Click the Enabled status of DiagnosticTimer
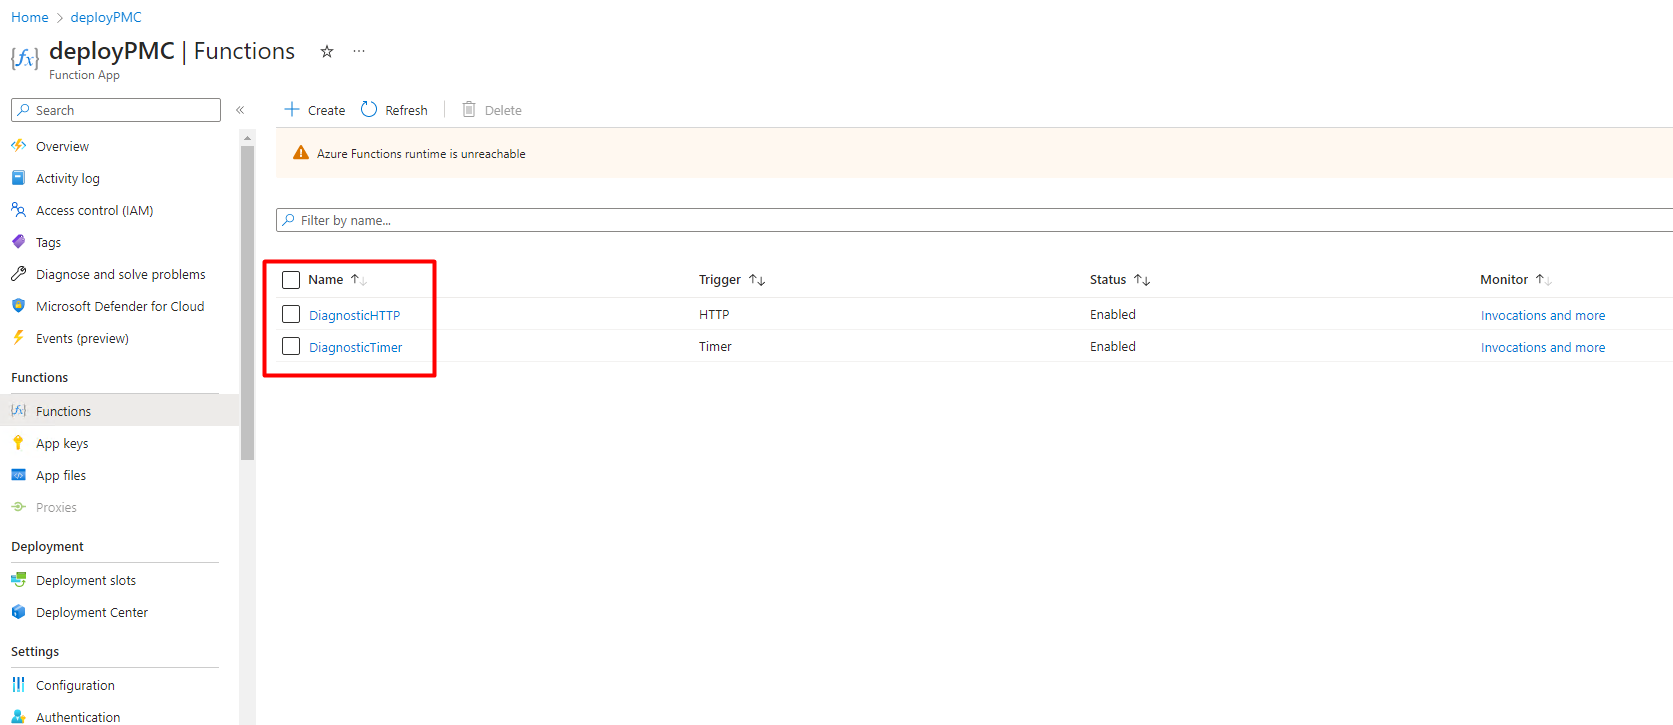The width and height of the screenshot is (1673, 725). [x=1113, y=346]
